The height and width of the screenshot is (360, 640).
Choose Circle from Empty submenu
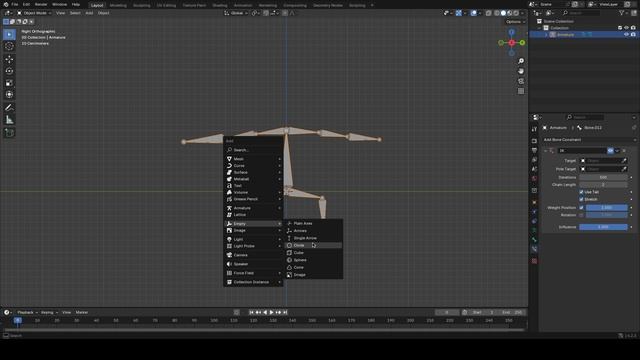pyautogui.click(x=313, y=245)
